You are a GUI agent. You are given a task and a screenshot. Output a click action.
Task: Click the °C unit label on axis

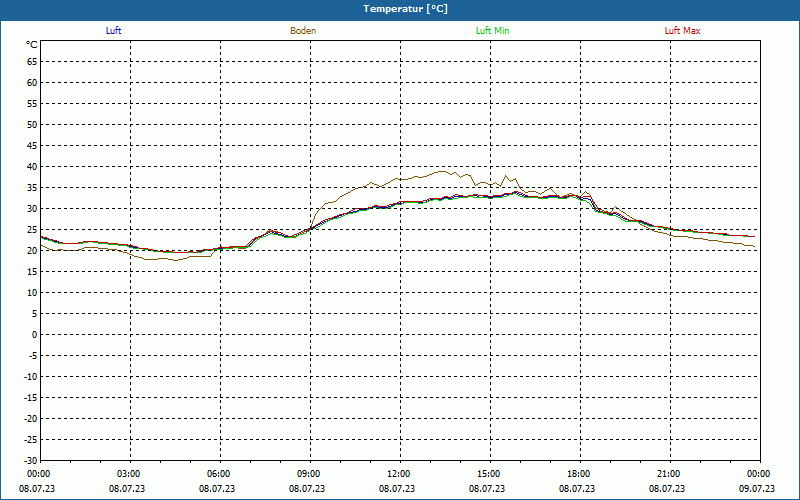coord(32,45)
